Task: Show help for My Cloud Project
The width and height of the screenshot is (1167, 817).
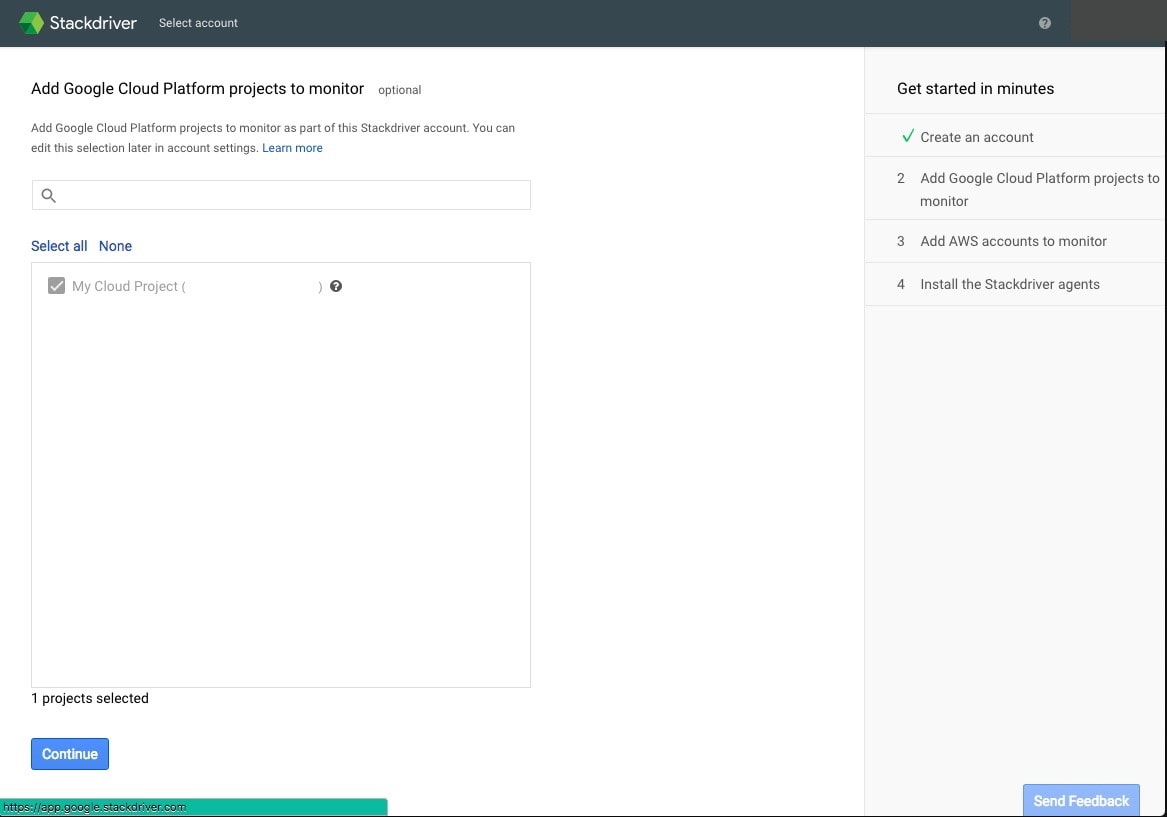Action: 336,286
